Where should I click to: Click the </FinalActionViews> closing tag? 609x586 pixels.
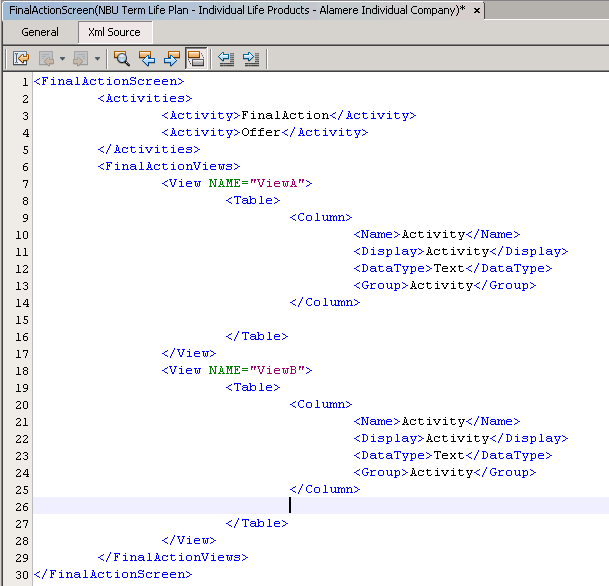coord(172,557)
